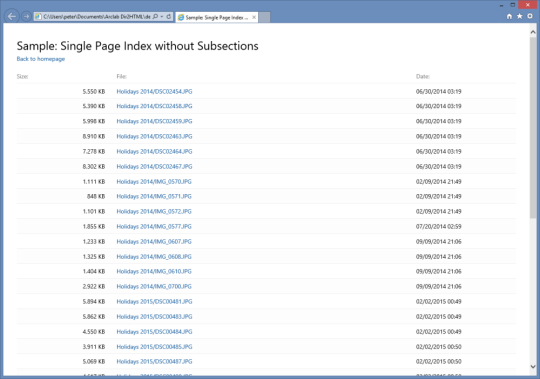Open Holidays 2014/IMG_0610.JPG link

[x=154, y=271]
